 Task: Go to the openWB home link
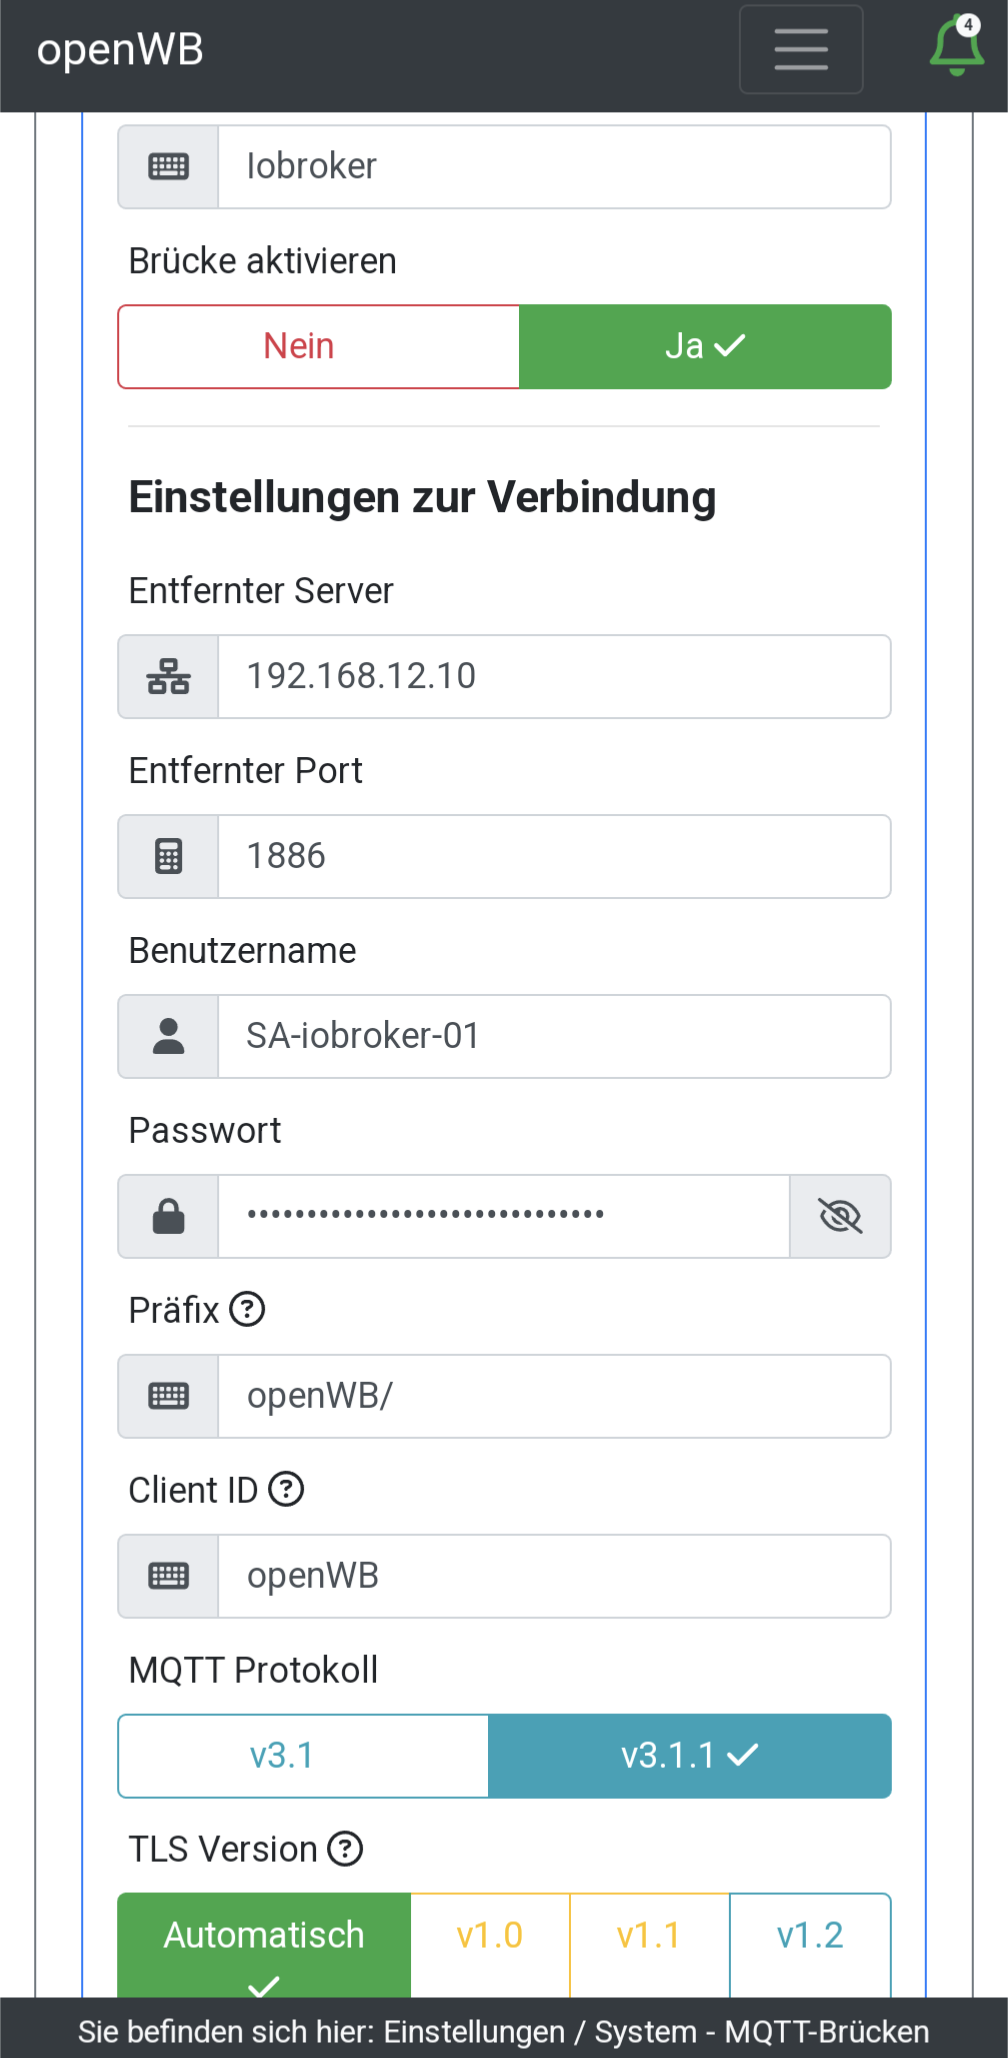[120, 50]
